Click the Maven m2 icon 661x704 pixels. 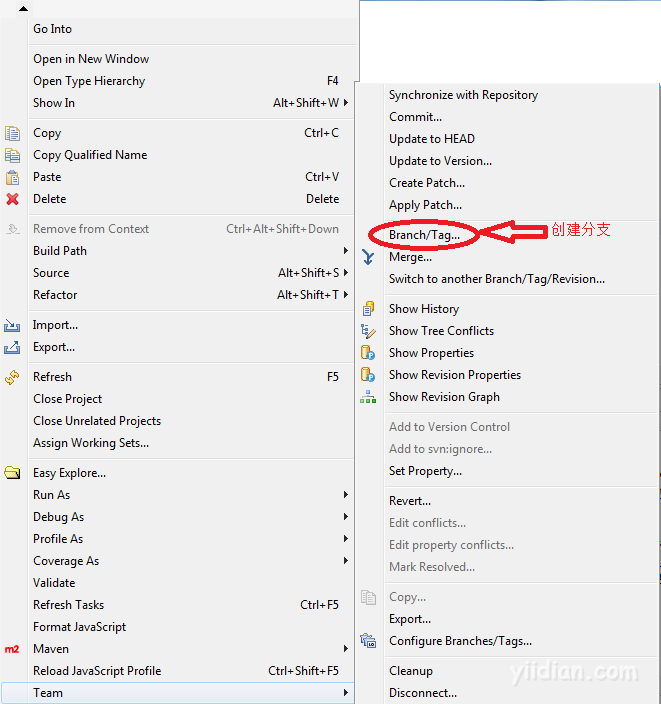(x=12, y=649)
